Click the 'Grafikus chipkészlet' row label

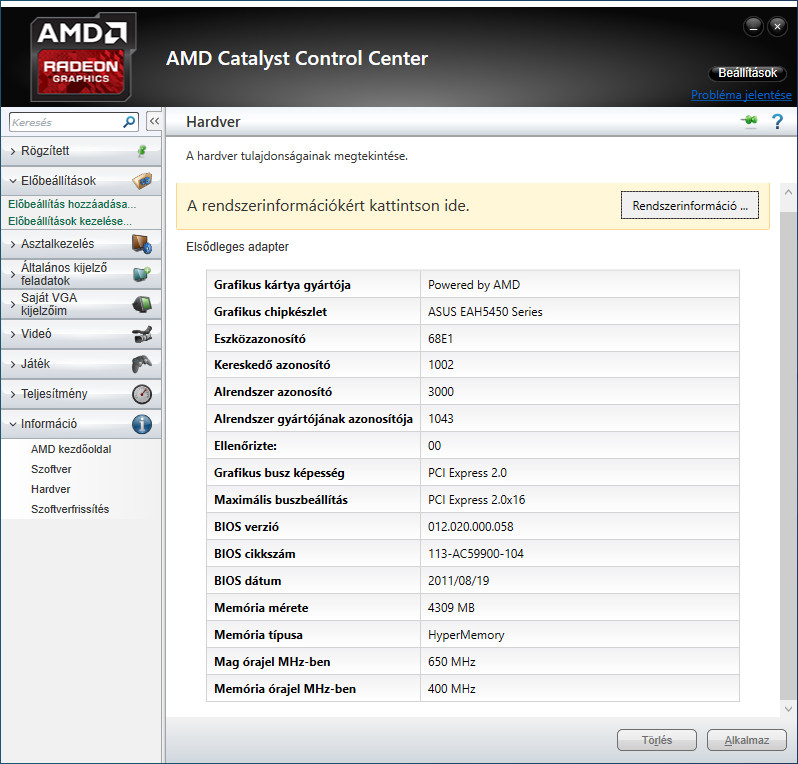(x=270, y=312)
